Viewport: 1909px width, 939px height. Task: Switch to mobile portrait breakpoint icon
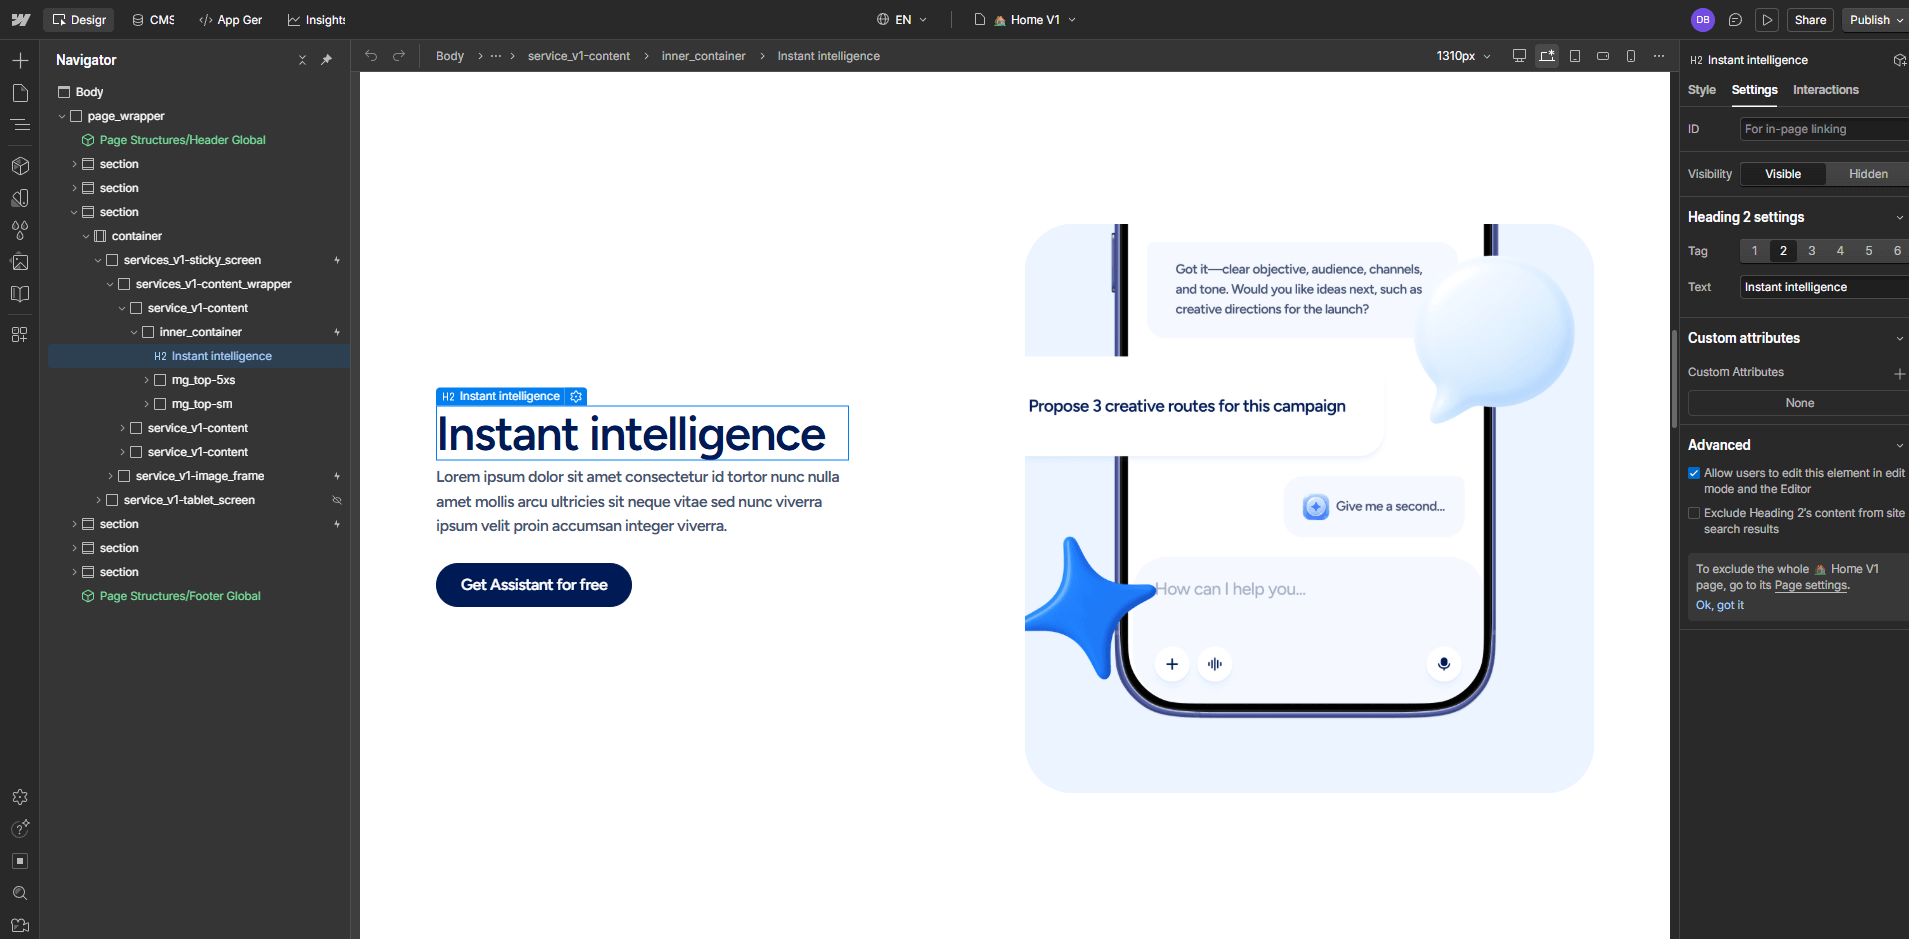(x=1631, y=56)
